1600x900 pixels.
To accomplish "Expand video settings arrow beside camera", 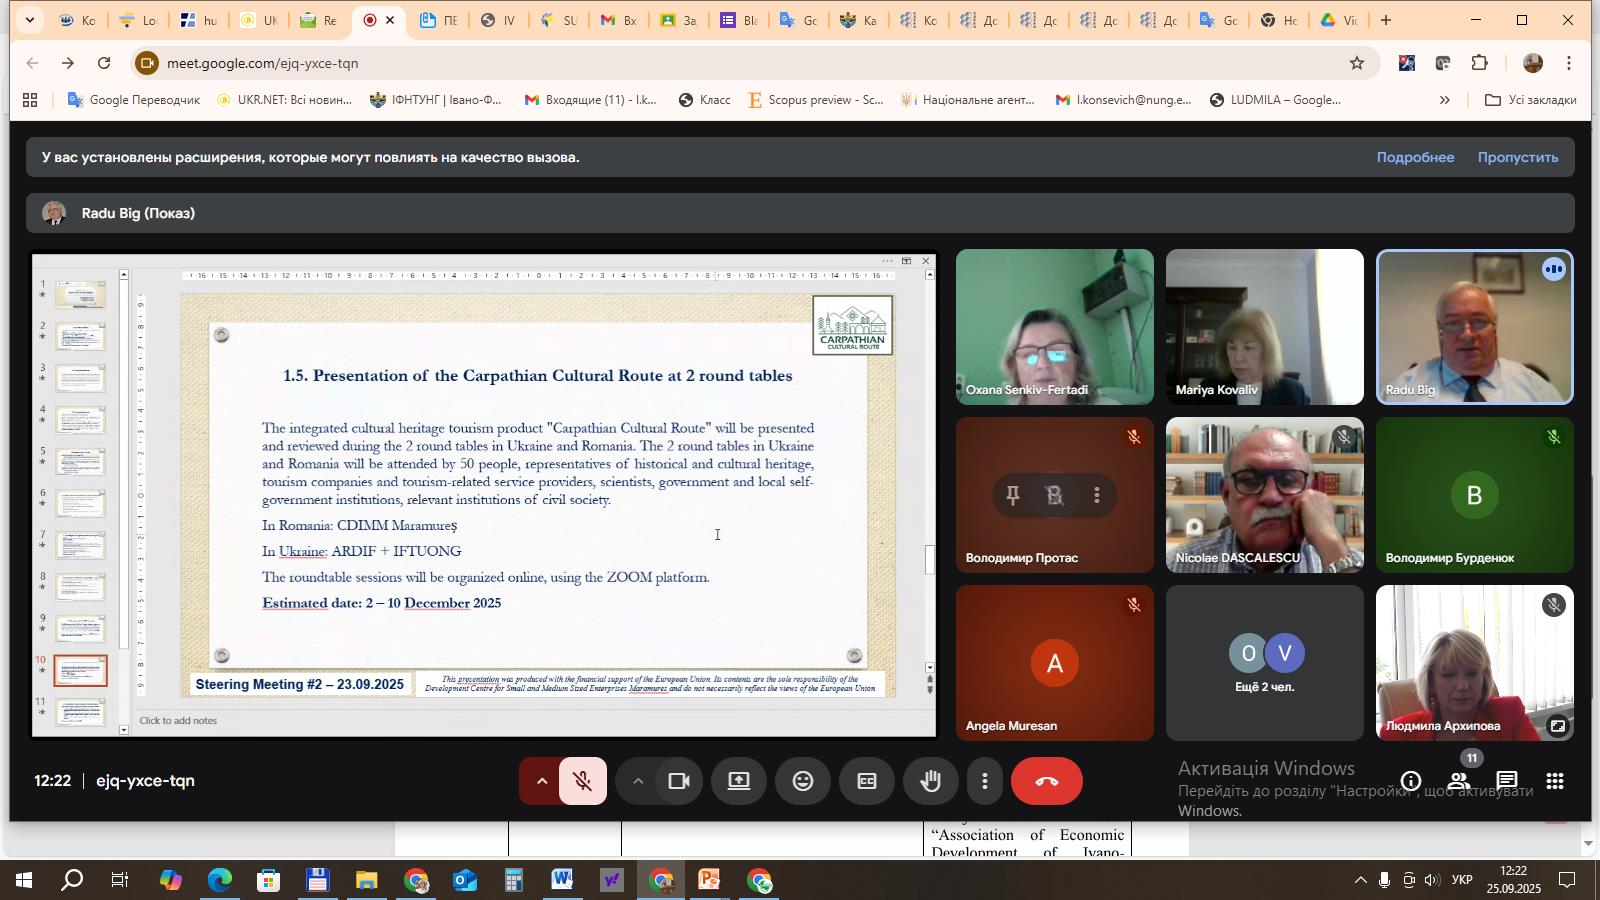I will 637,782.
